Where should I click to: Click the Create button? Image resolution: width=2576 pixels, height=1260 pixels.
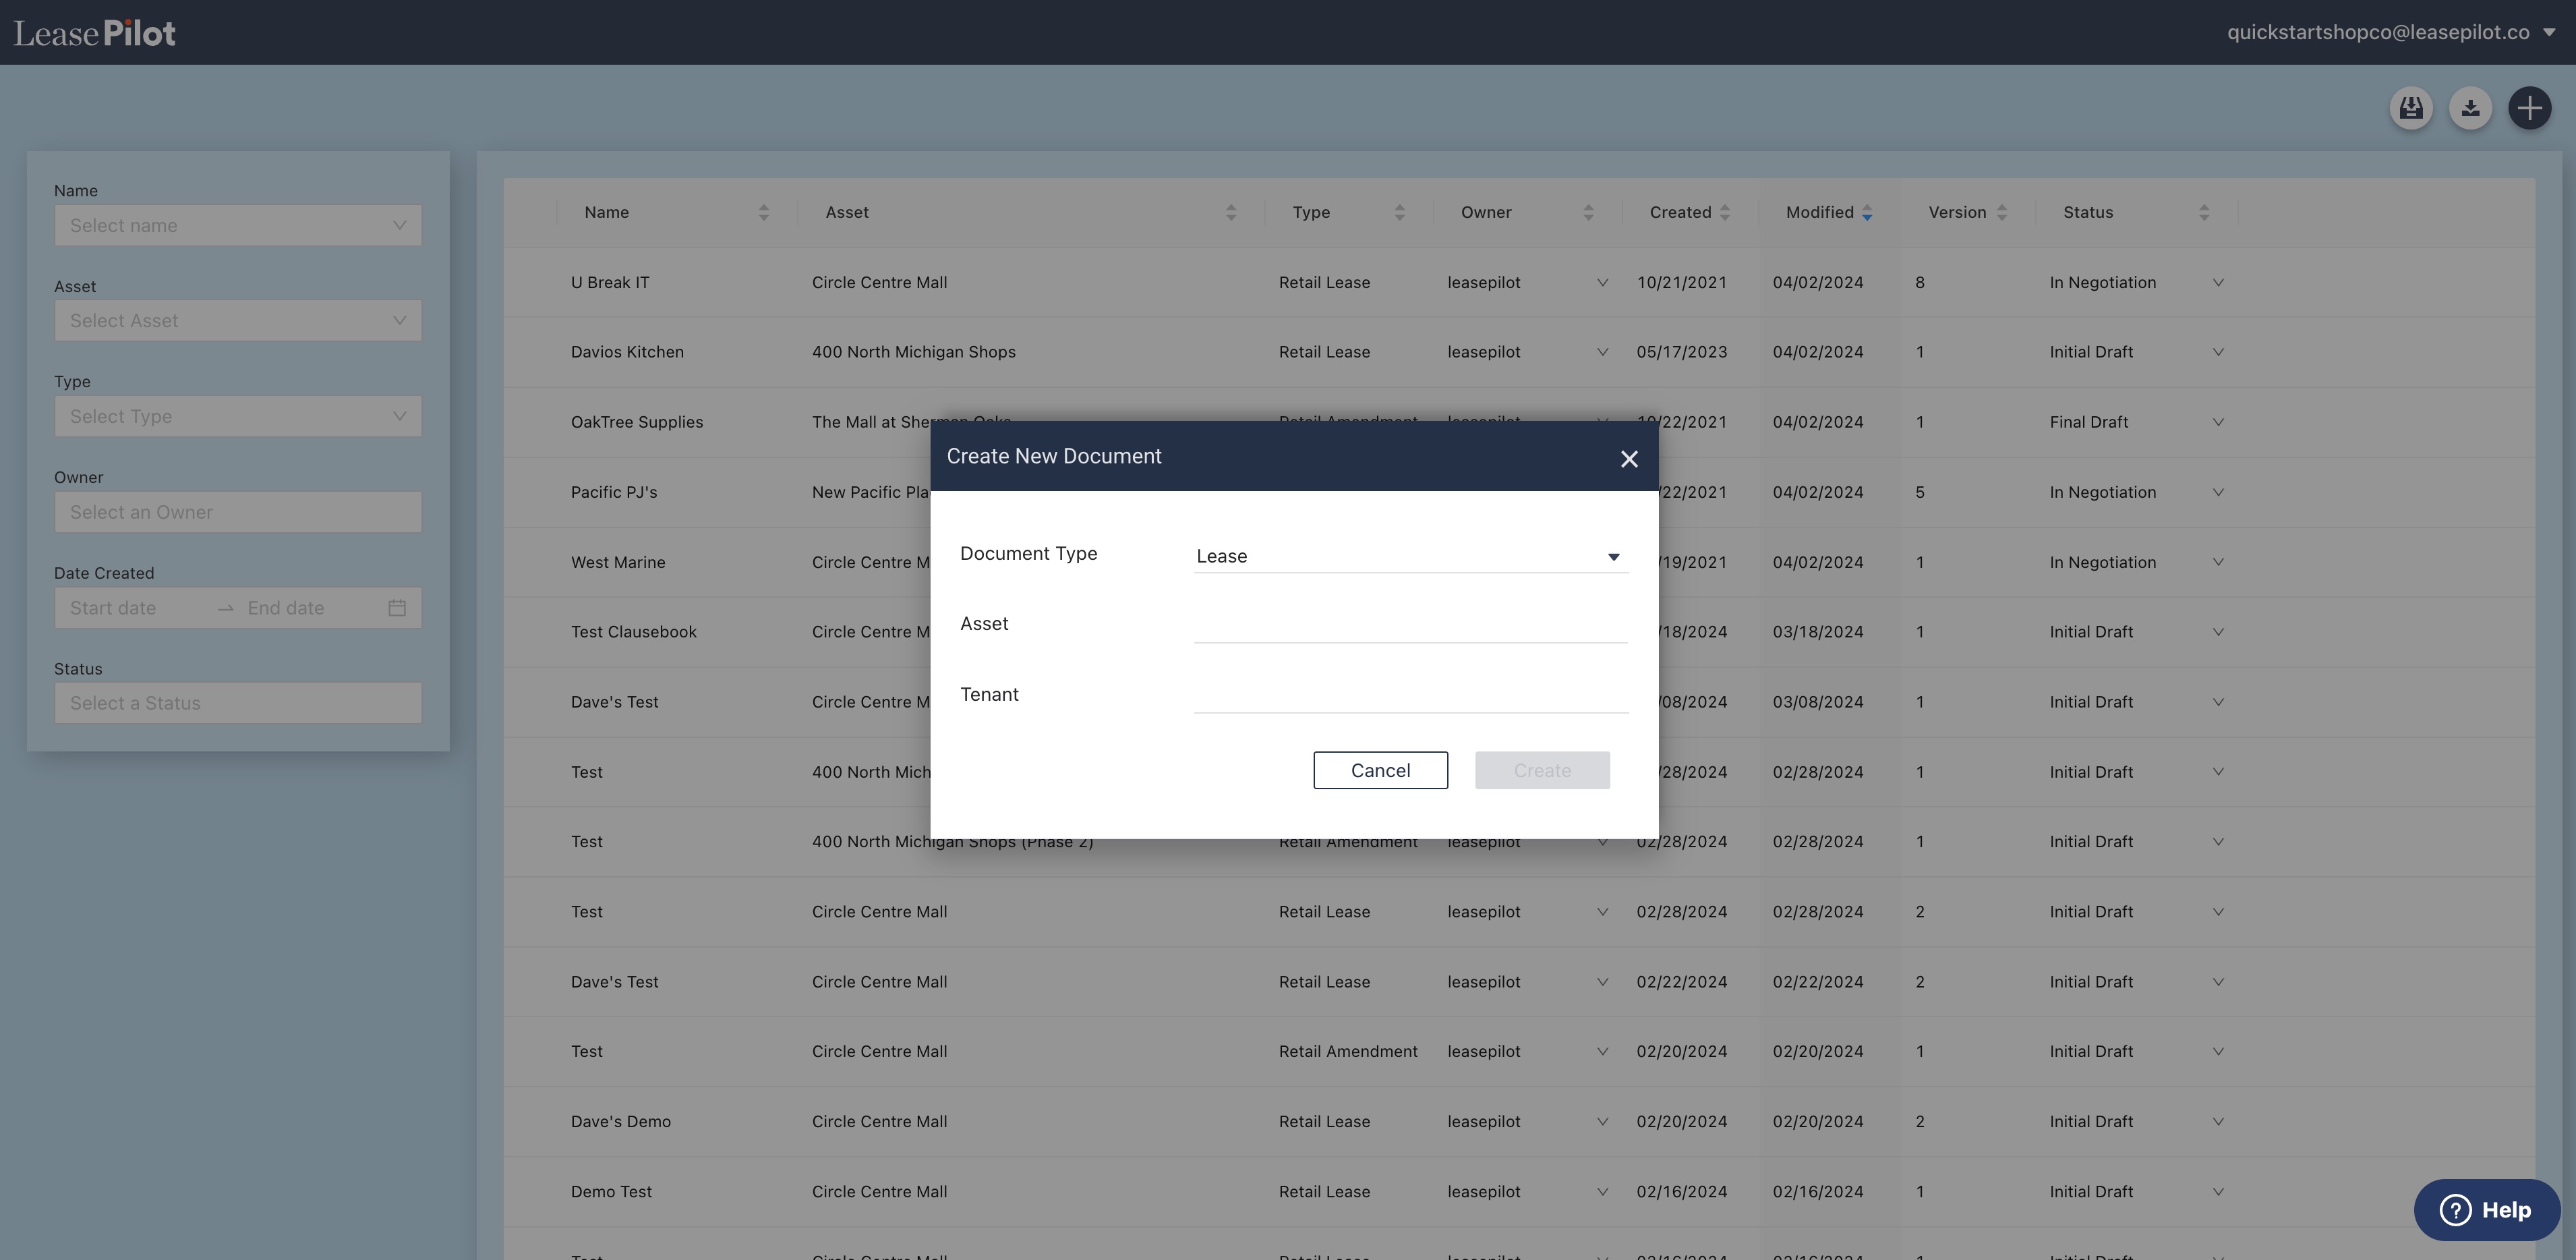(1541, 770)
